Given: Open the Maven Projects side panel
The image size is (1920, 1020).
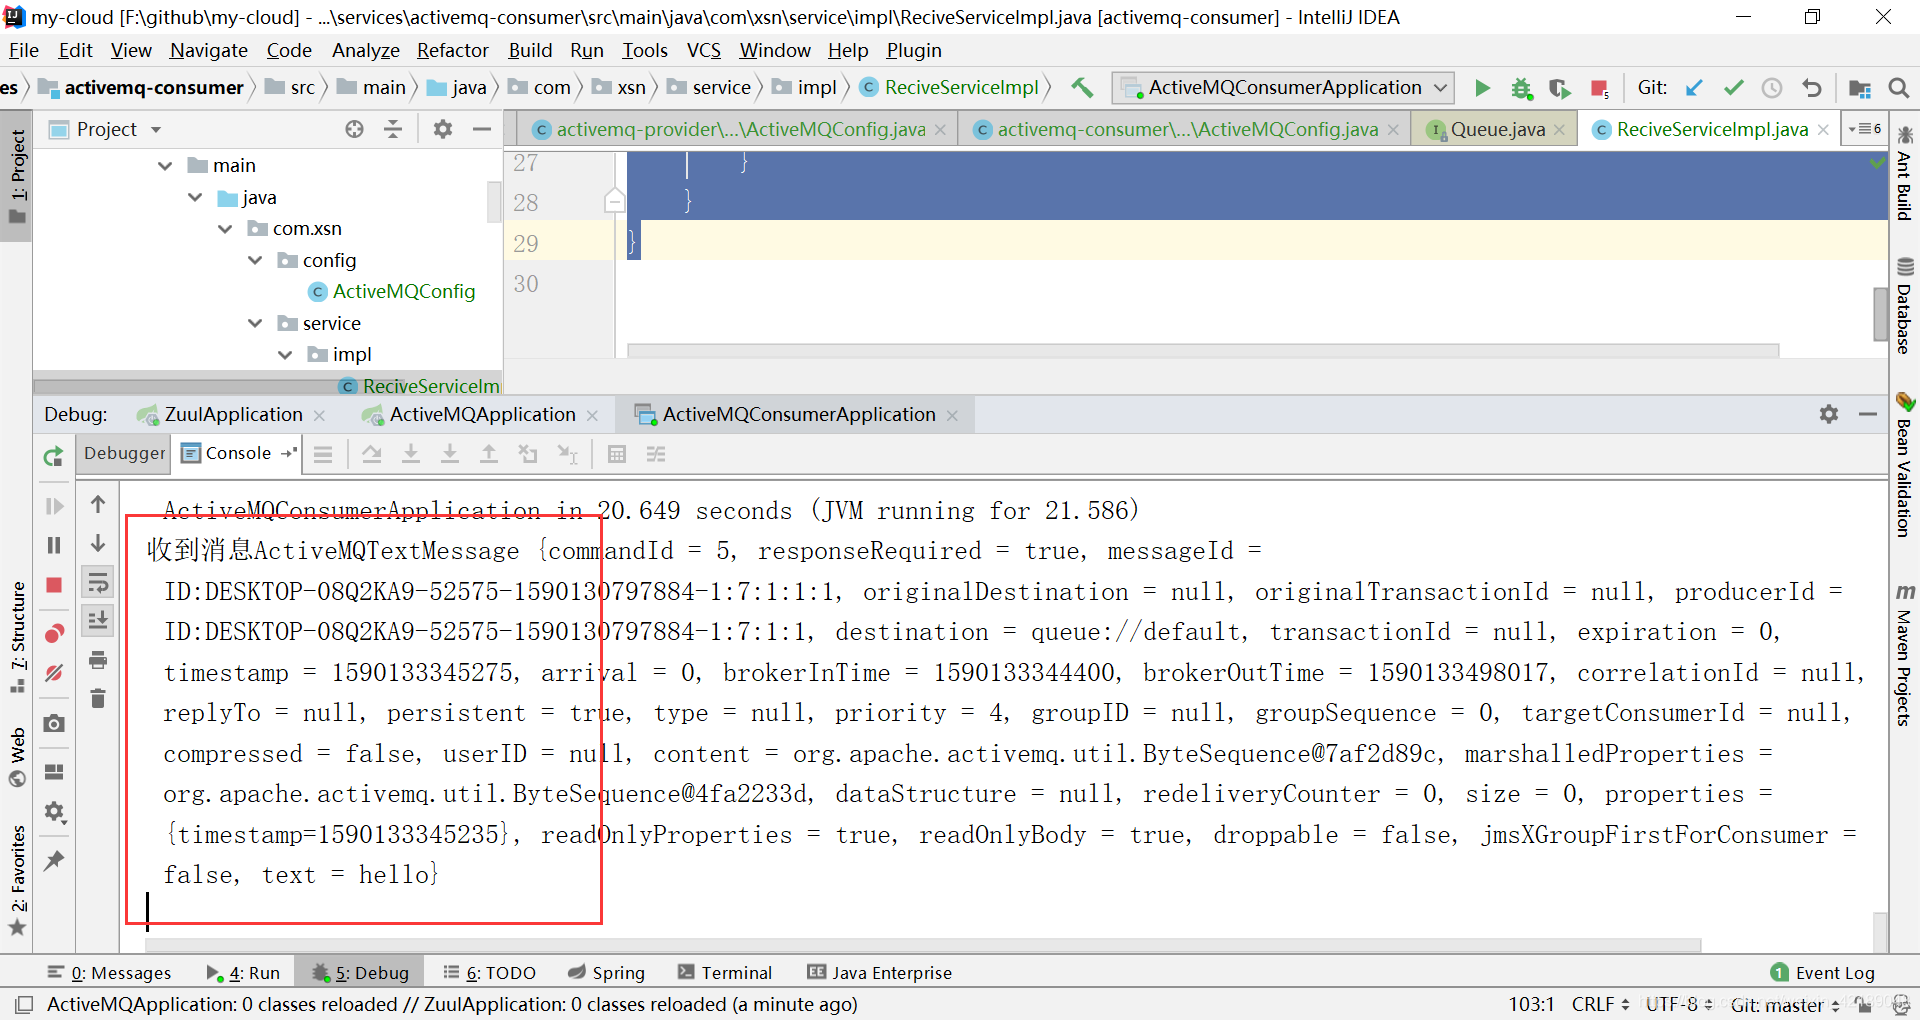Looking at the screenshot, I should point(1904,655).
